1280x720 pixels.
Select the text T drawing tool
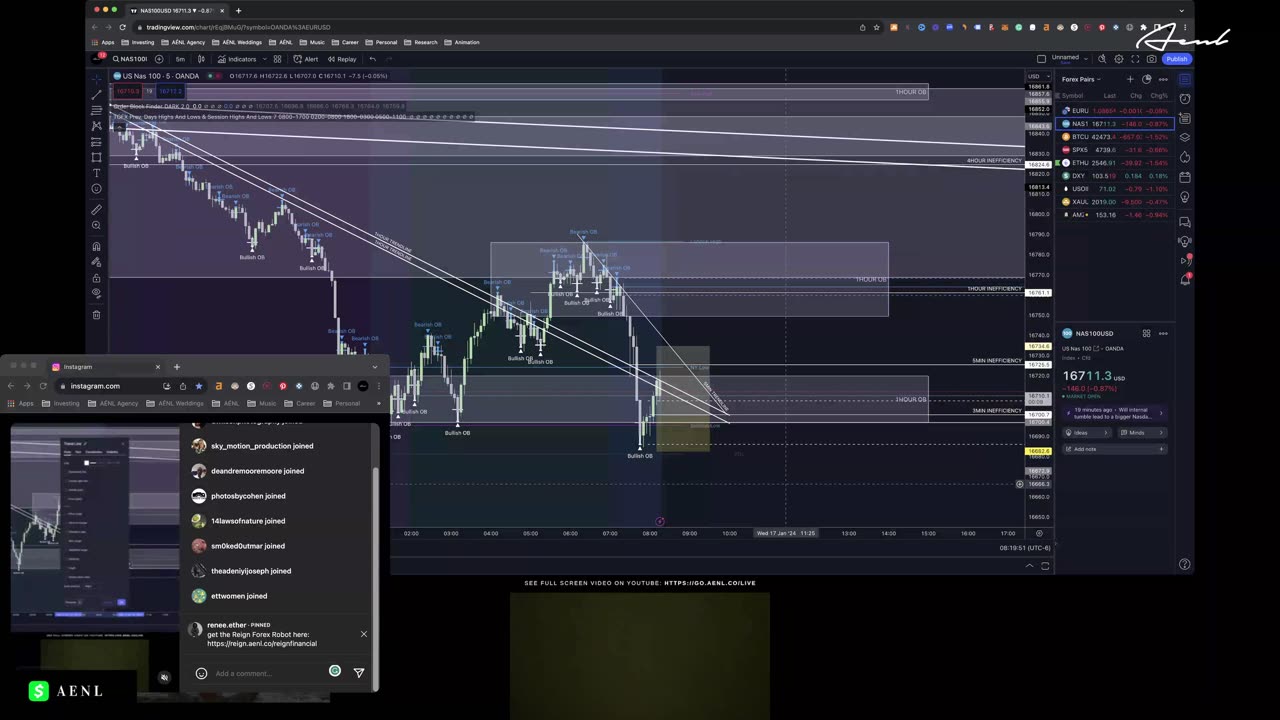[x=97, y=173]
